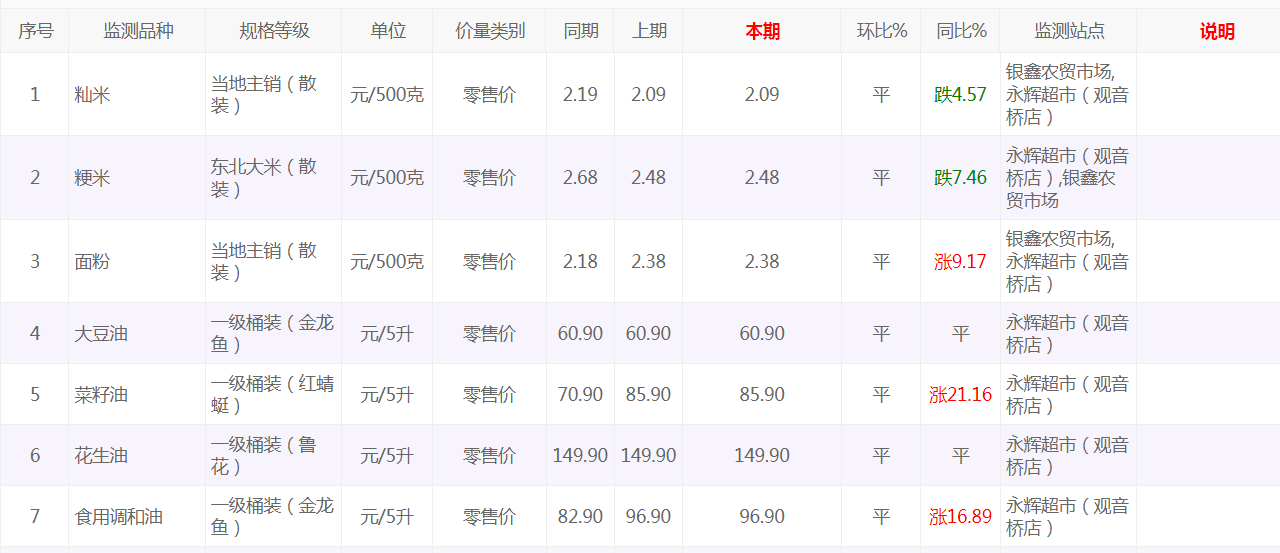Click the 籼米 product name cell

[x=92, y=95]
